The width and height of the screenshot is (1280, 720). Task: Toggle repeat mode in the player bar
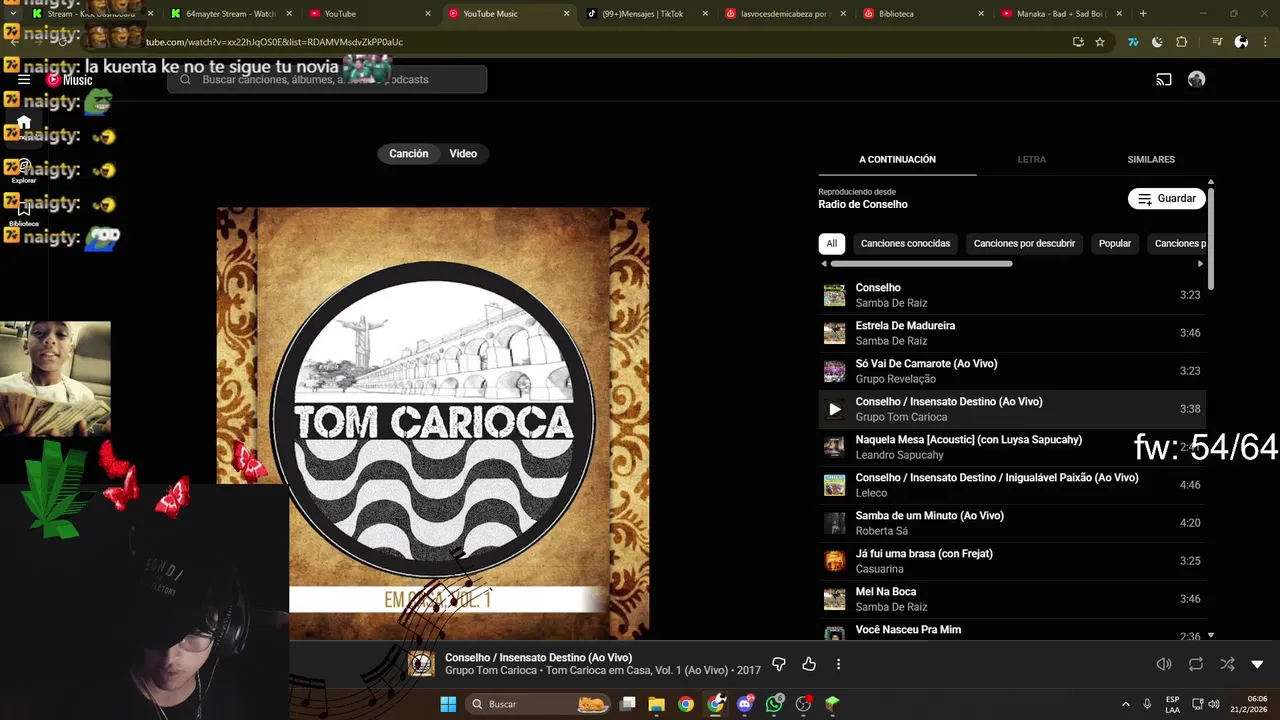(x=1196, y=664)
